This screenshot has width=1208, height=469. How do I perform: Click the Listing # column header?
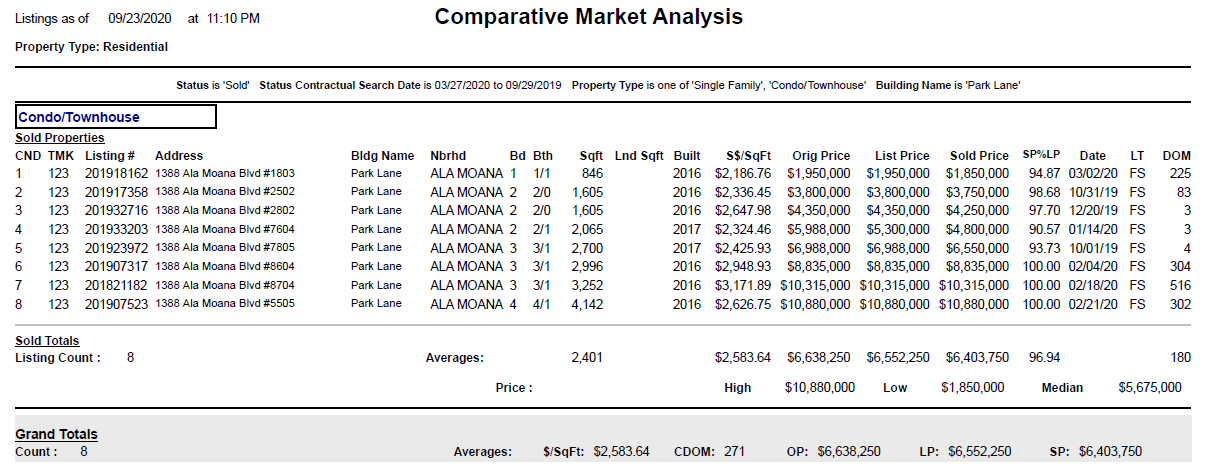pos(110,156)
